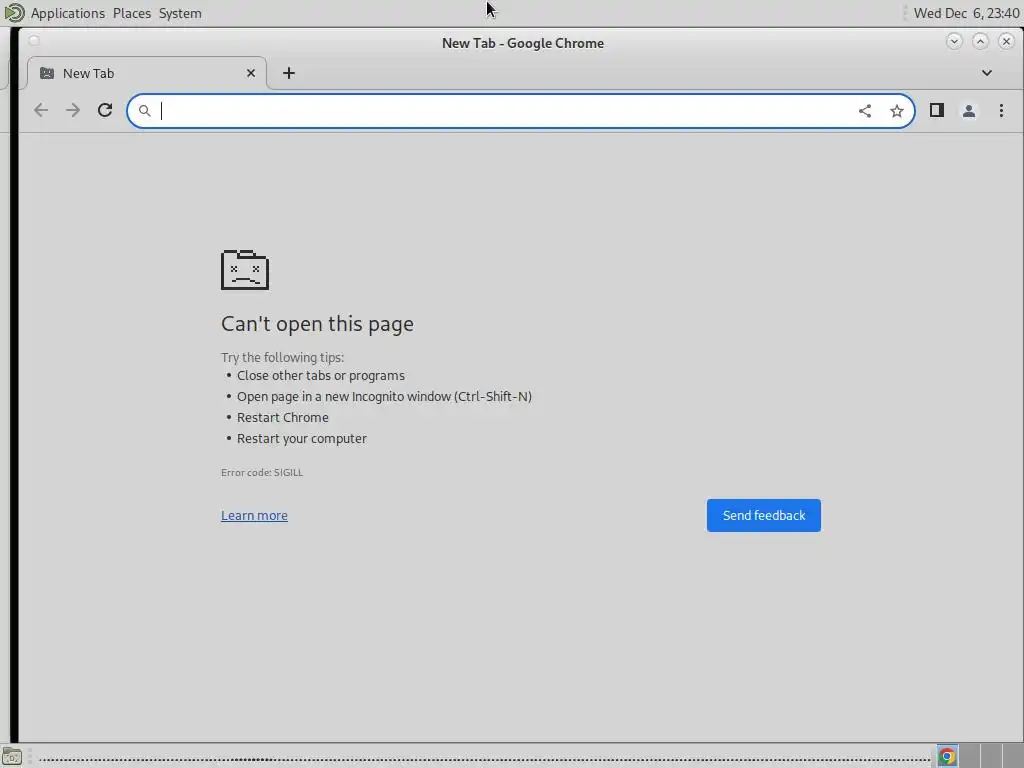Open the Applications menu

(x=68, y=13)
